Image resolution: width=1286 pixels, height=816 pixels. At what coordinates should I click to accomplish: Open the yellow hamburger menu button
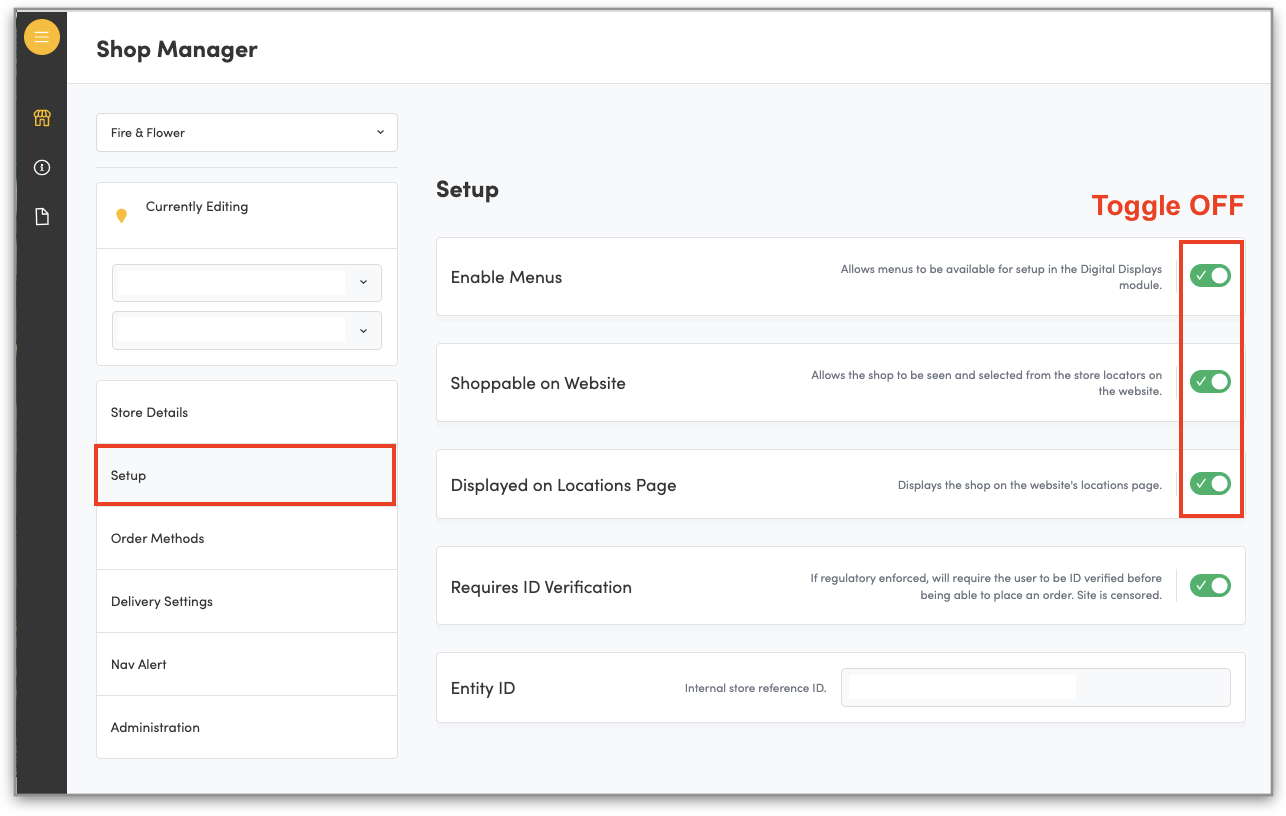(42, 38)
